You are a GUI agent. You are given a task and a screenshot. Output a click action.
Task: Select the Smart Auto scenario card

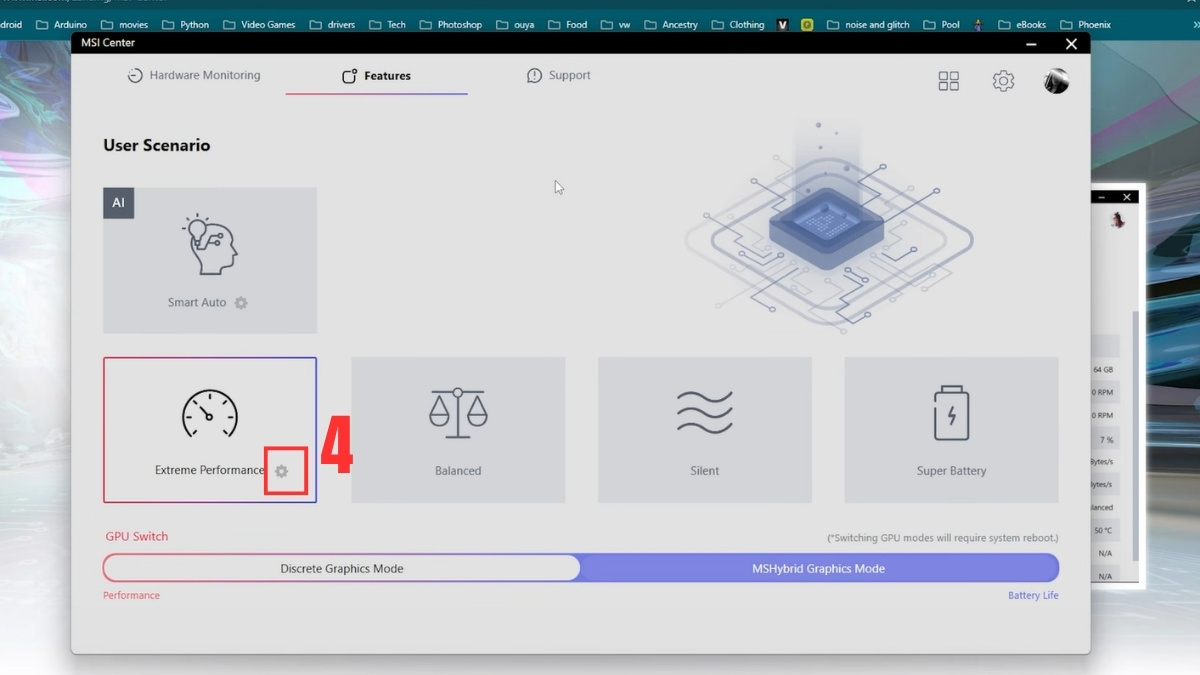pos(210,260)
